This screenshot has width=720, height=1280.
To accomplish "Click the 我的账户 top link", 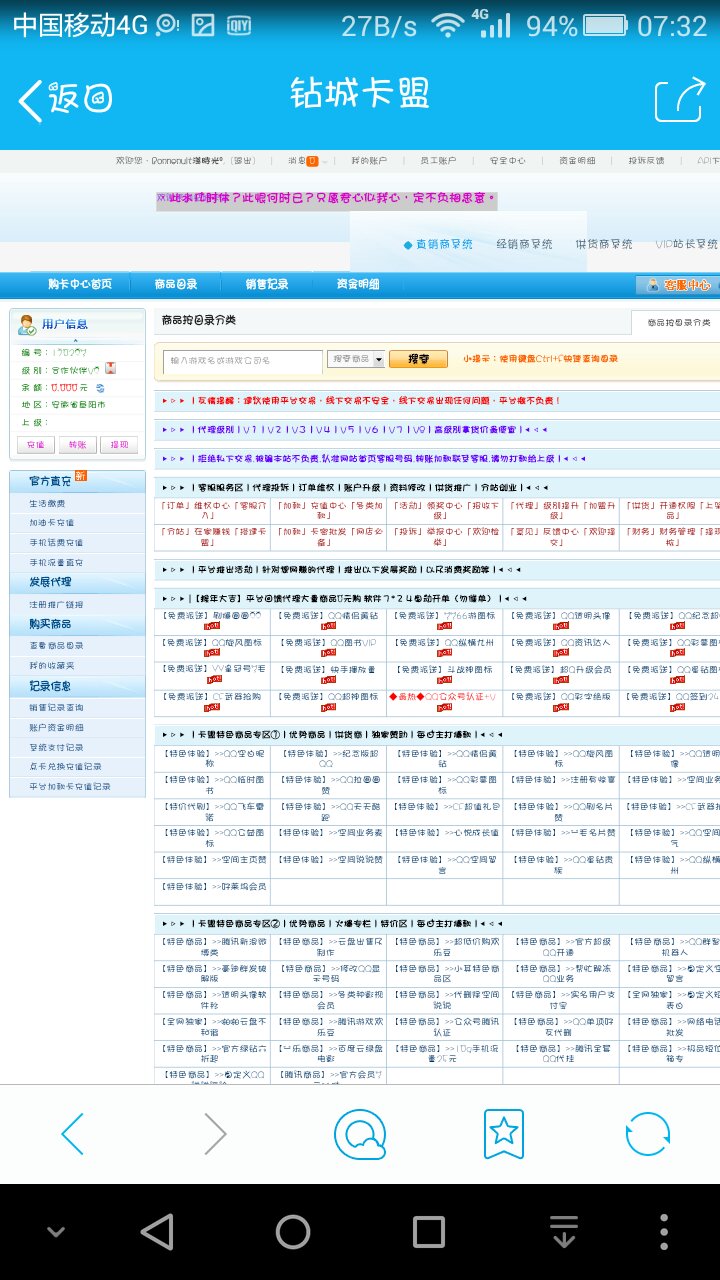I will (368, 161).
